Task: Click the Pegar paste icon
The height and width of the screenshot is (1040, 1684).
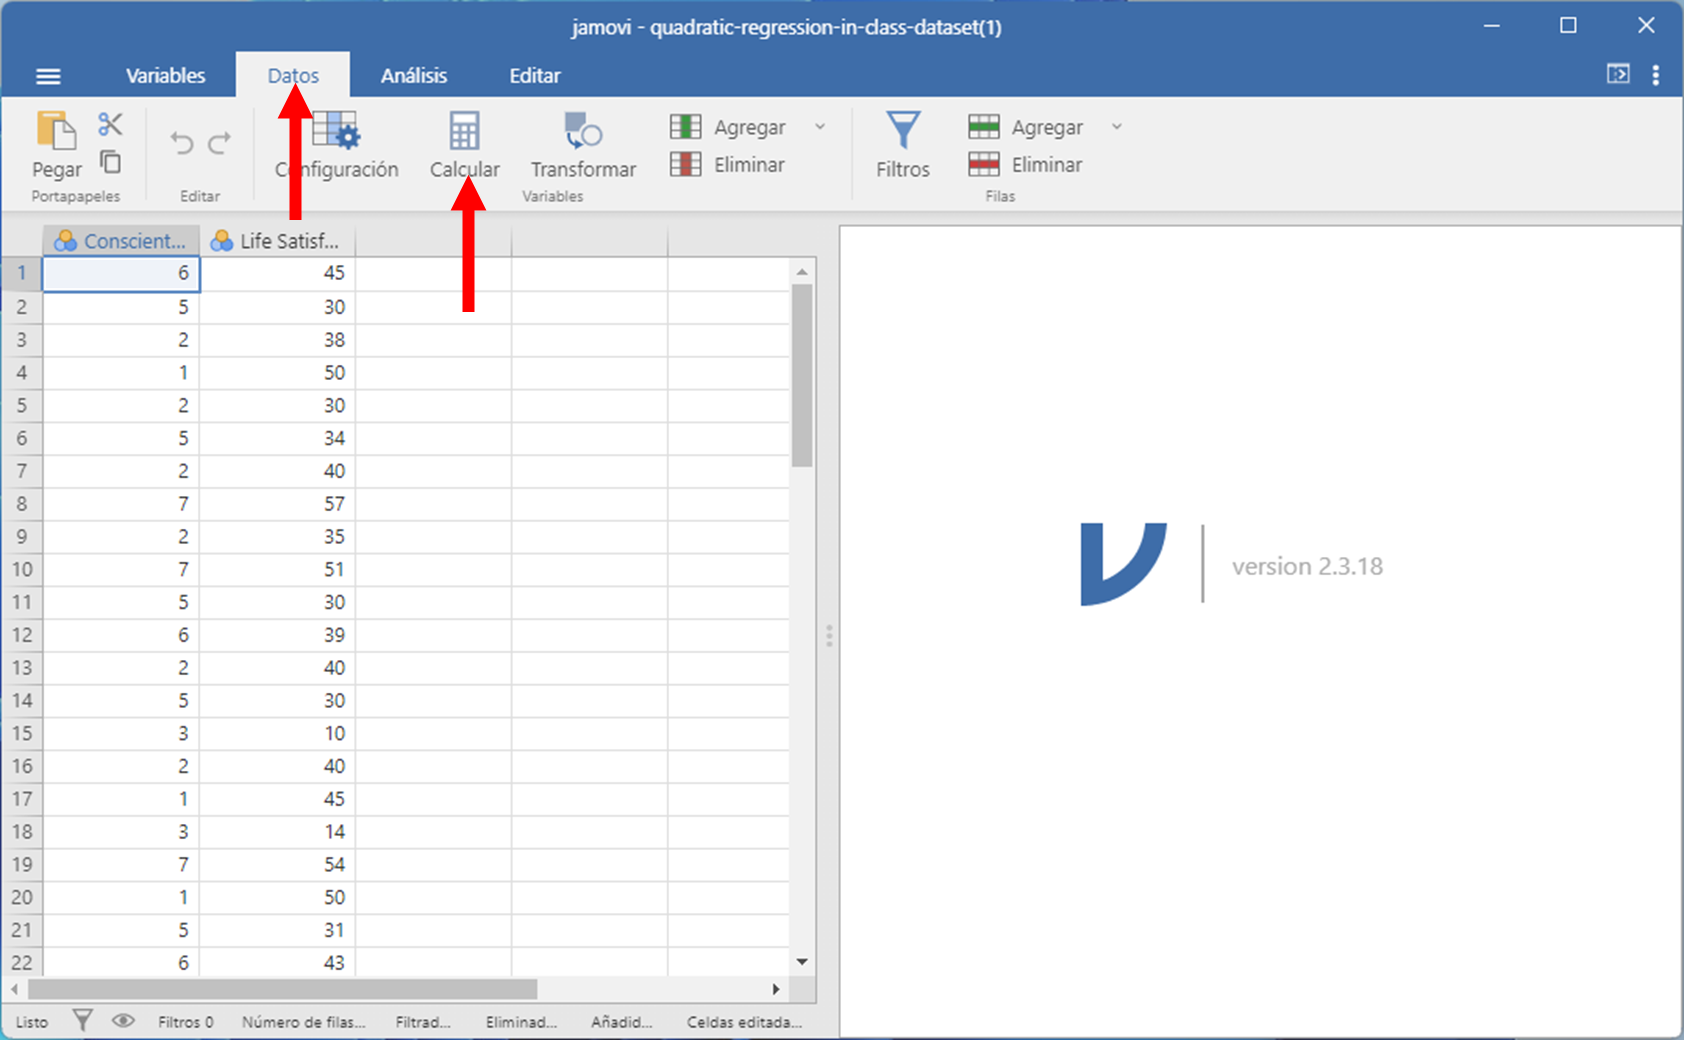Action: (56, 132)
